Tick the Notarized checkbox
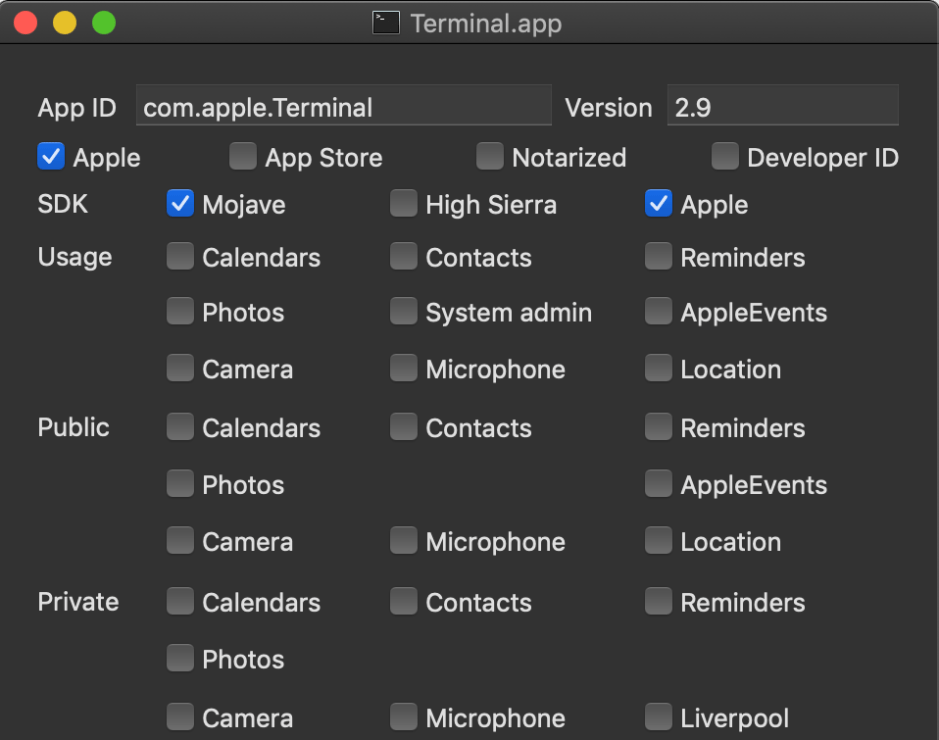The width and height of the screenshot is (939, 740). coord(490,157)
